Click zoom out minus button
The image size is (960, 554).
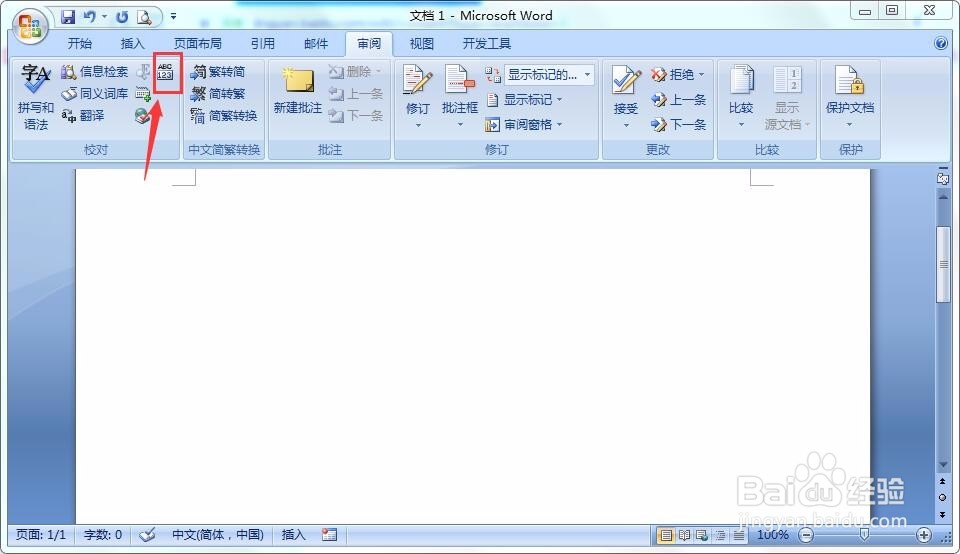[807, 536]
